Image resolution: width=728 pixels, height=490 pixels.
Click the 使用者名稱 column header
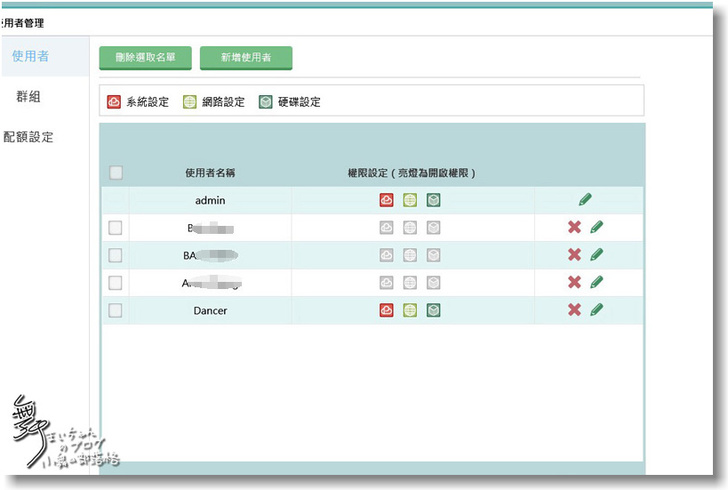coord(210,173)
